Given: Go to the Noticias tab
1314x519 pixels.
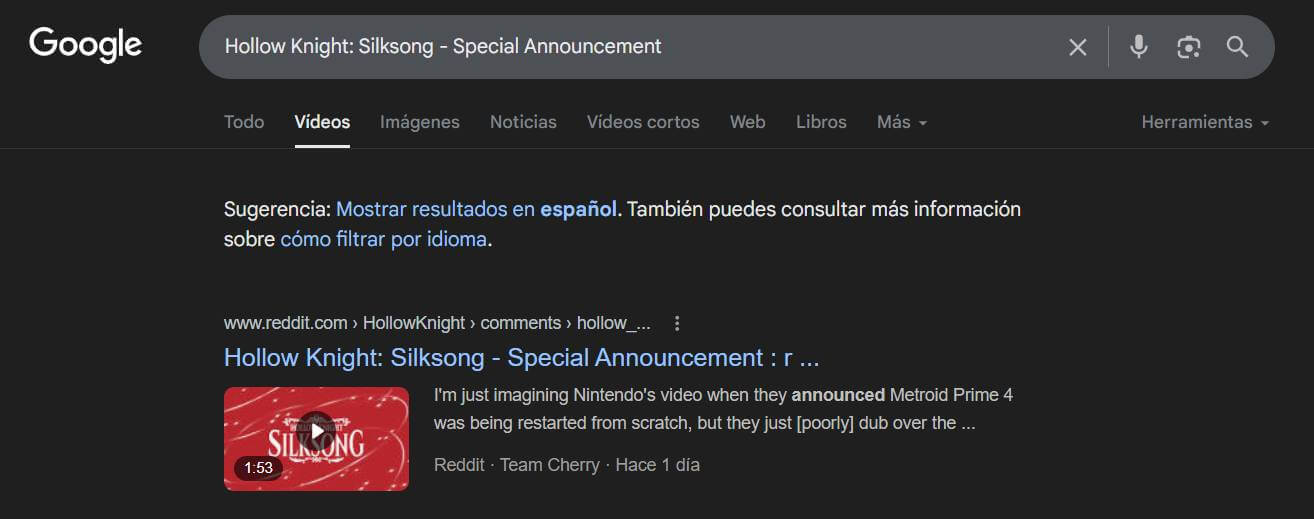Looking at the screenshot, I should (x=523, y=122).
